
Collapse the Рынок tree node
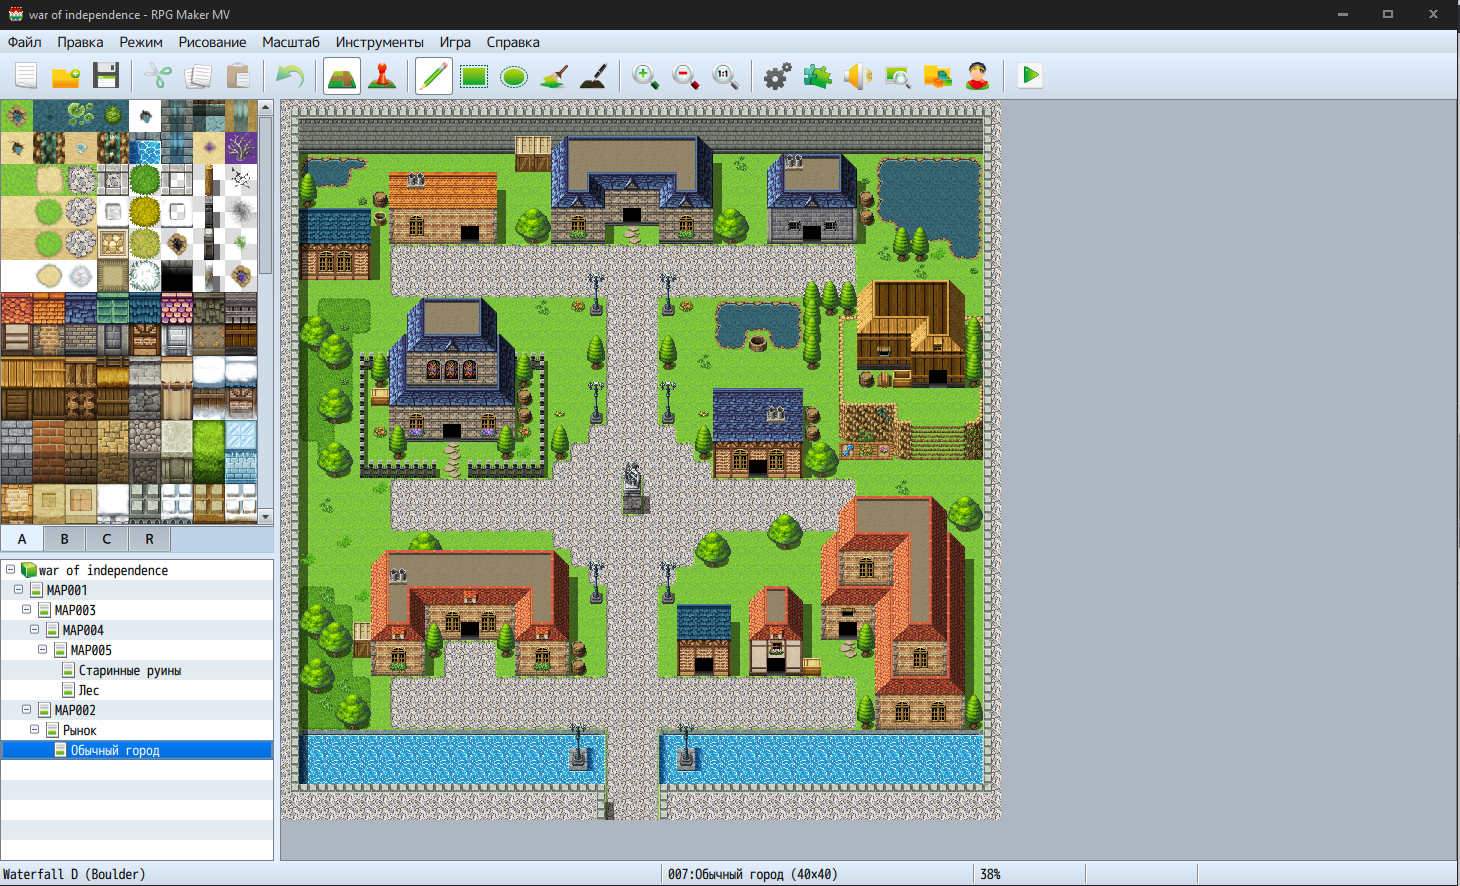34,729
